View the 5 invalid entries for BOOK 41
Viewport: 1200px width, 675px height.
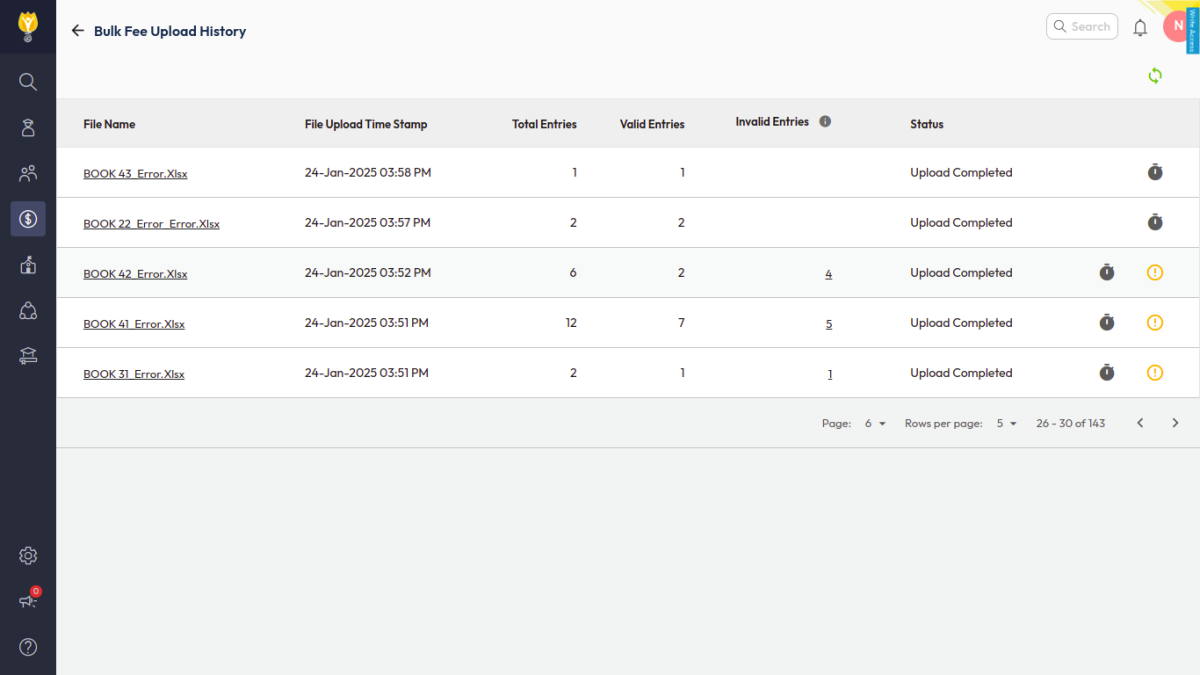[x=828, y=323]
